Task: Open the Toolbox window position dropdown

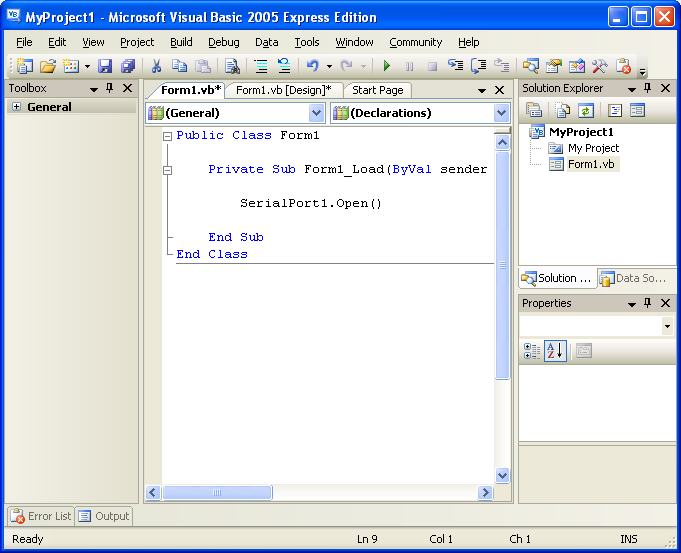Action: (x=93, y=89)
